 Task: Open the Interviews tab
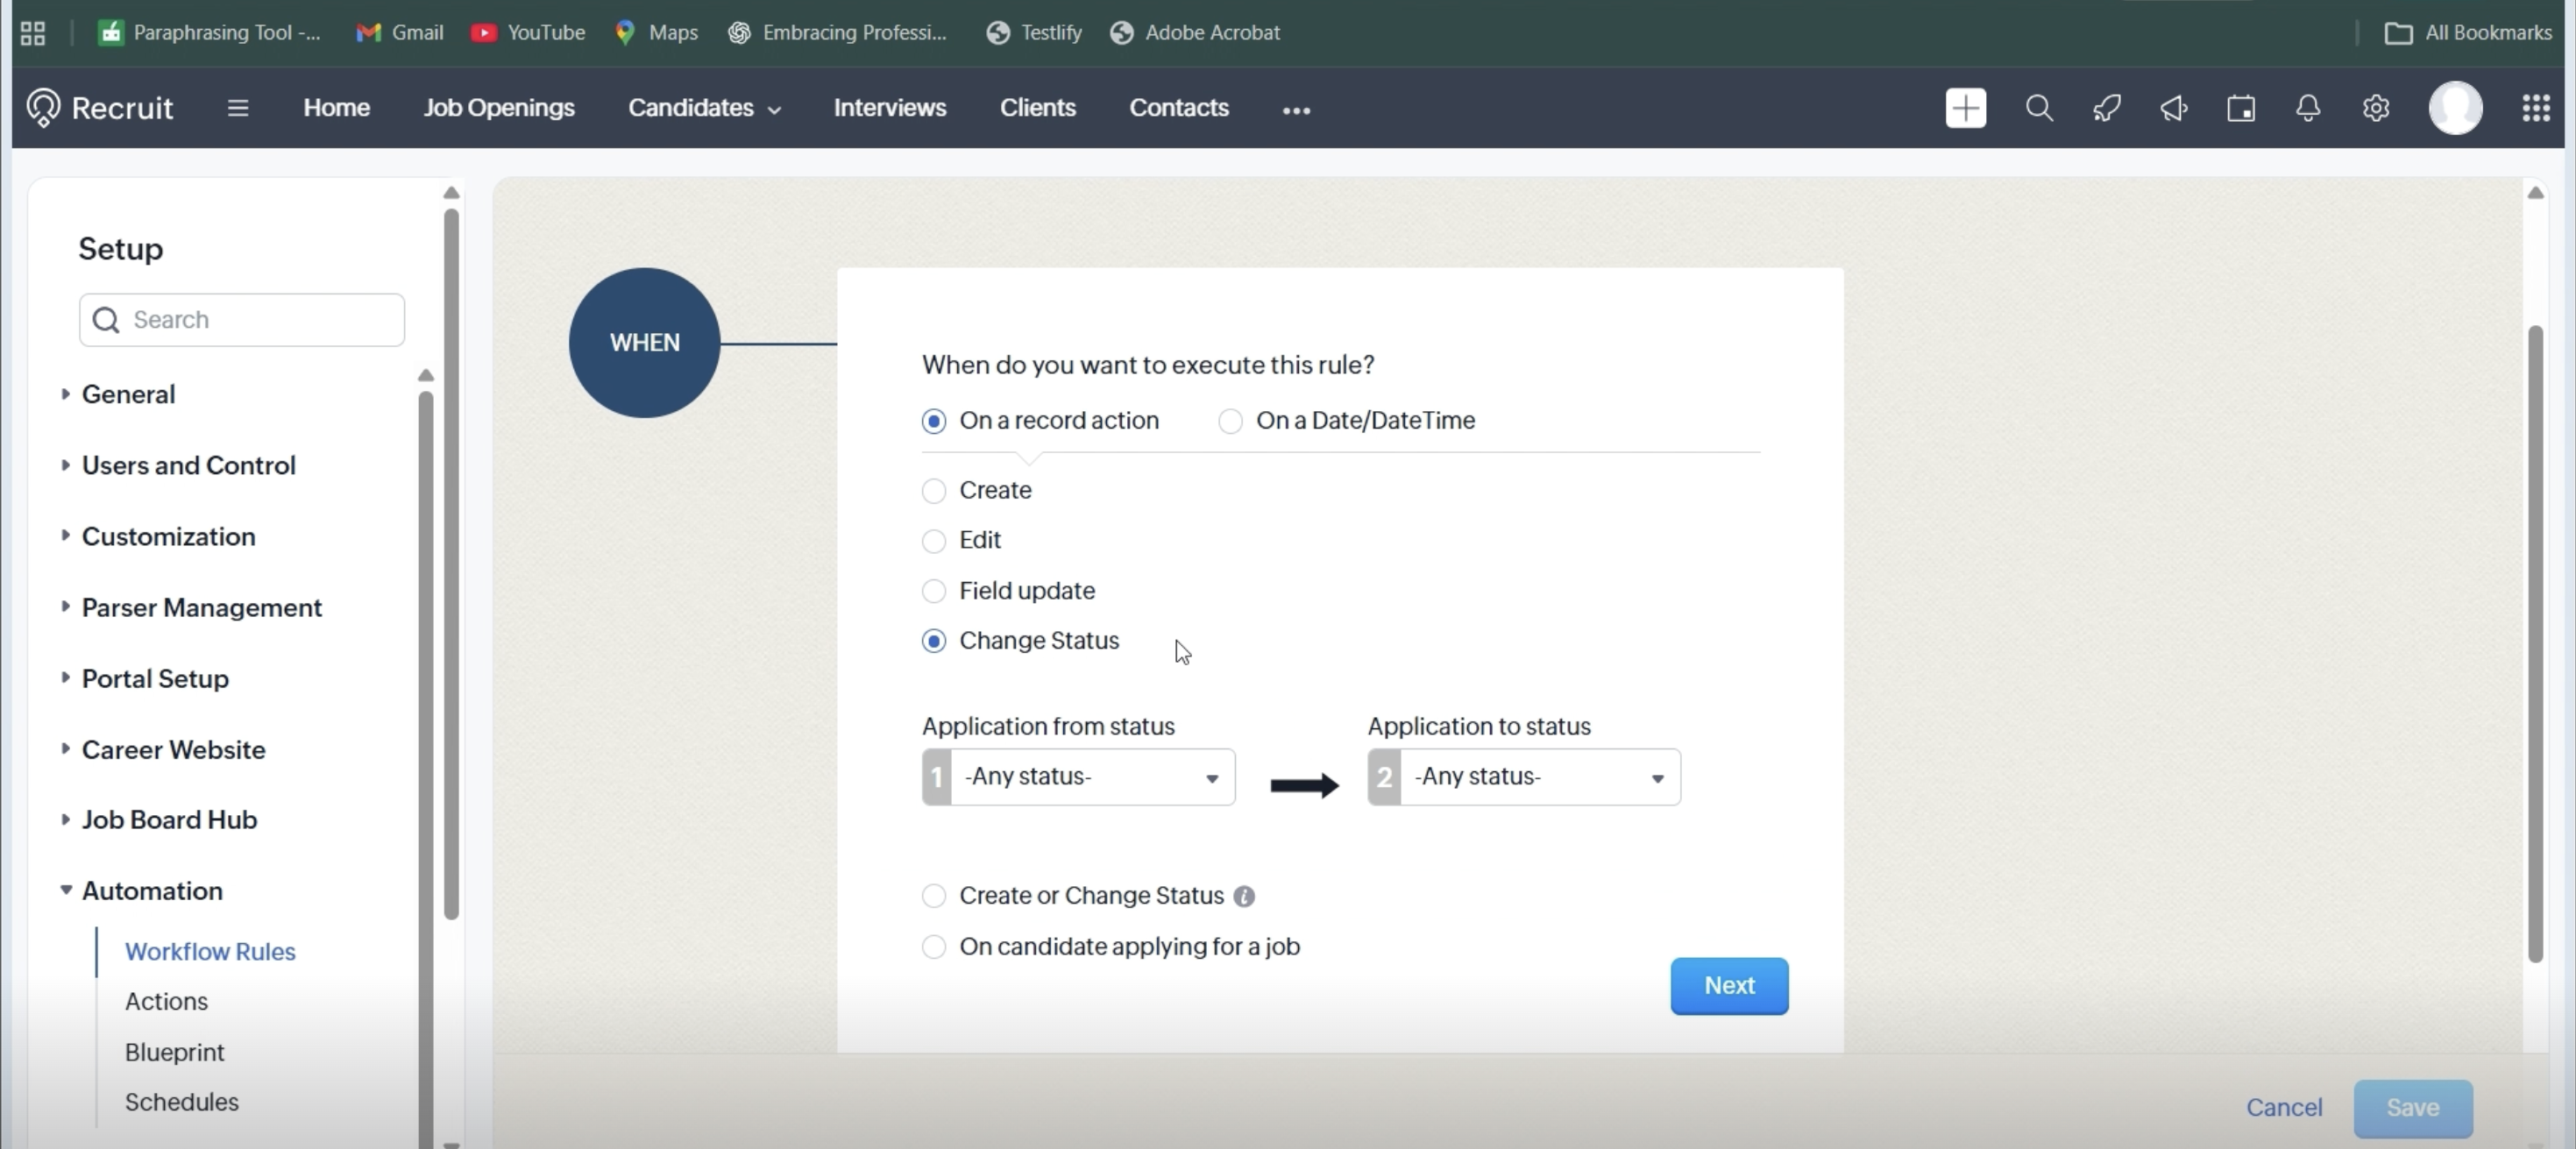click(x=889, y=108)
